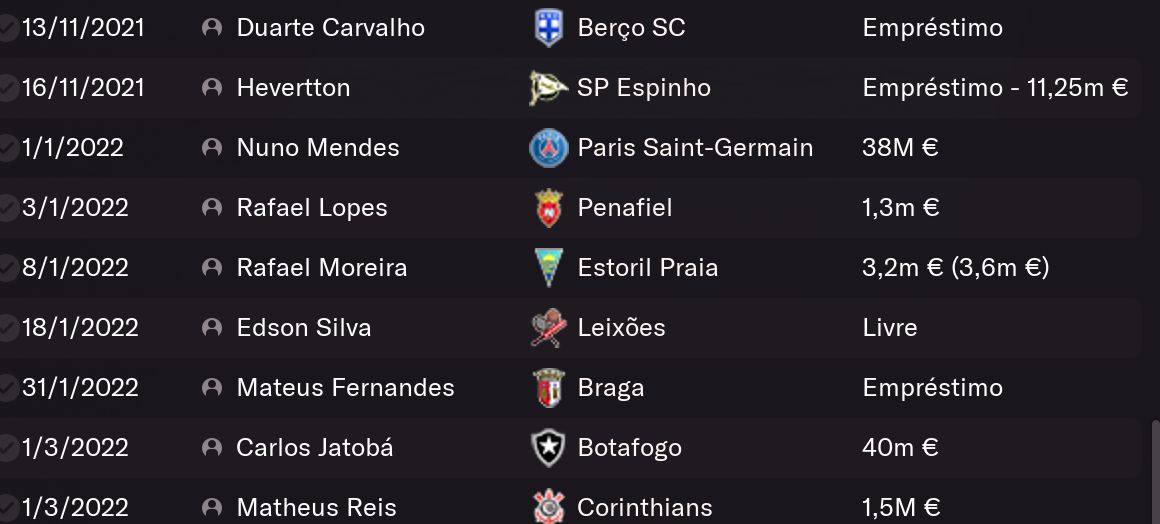Click the person icon beside Nuno Mendes
This screenshot has height=524, width=1160.
click(x=212, y=147)
